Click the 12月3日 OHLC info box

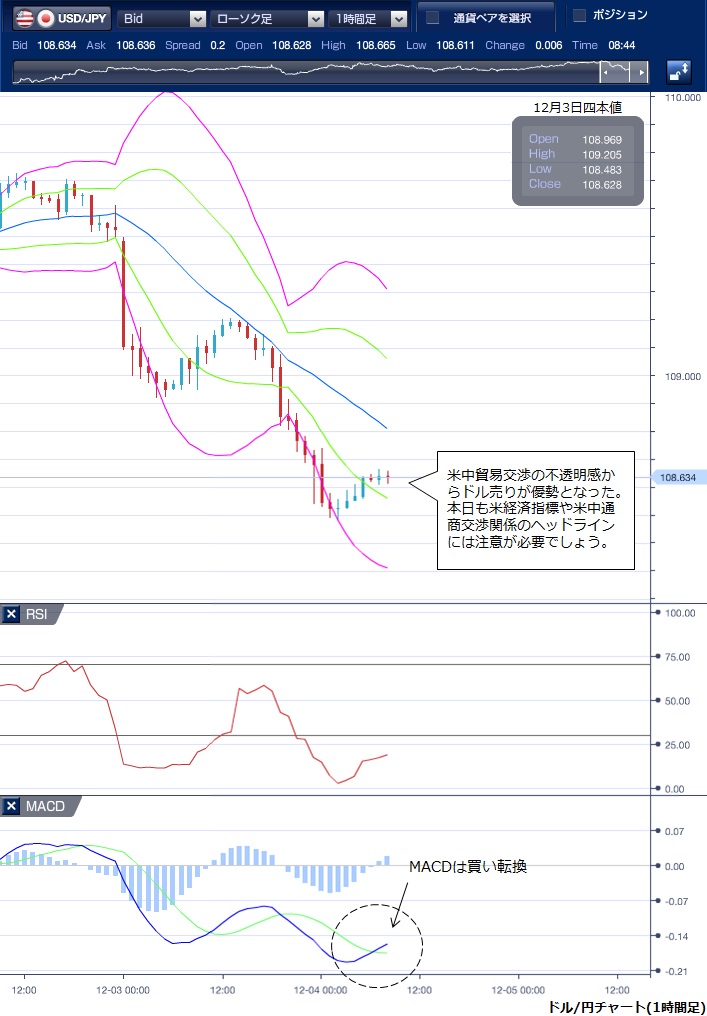coord(578,162)
